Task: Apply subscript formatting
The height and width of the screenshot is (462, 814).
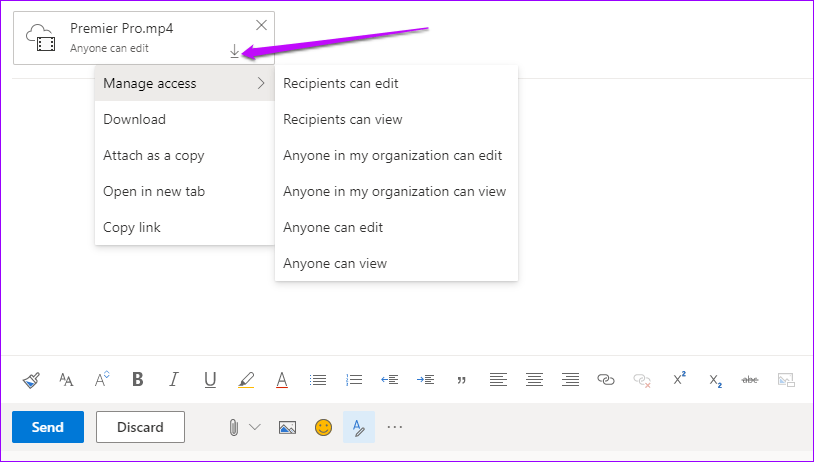Action: click(715, 381)
